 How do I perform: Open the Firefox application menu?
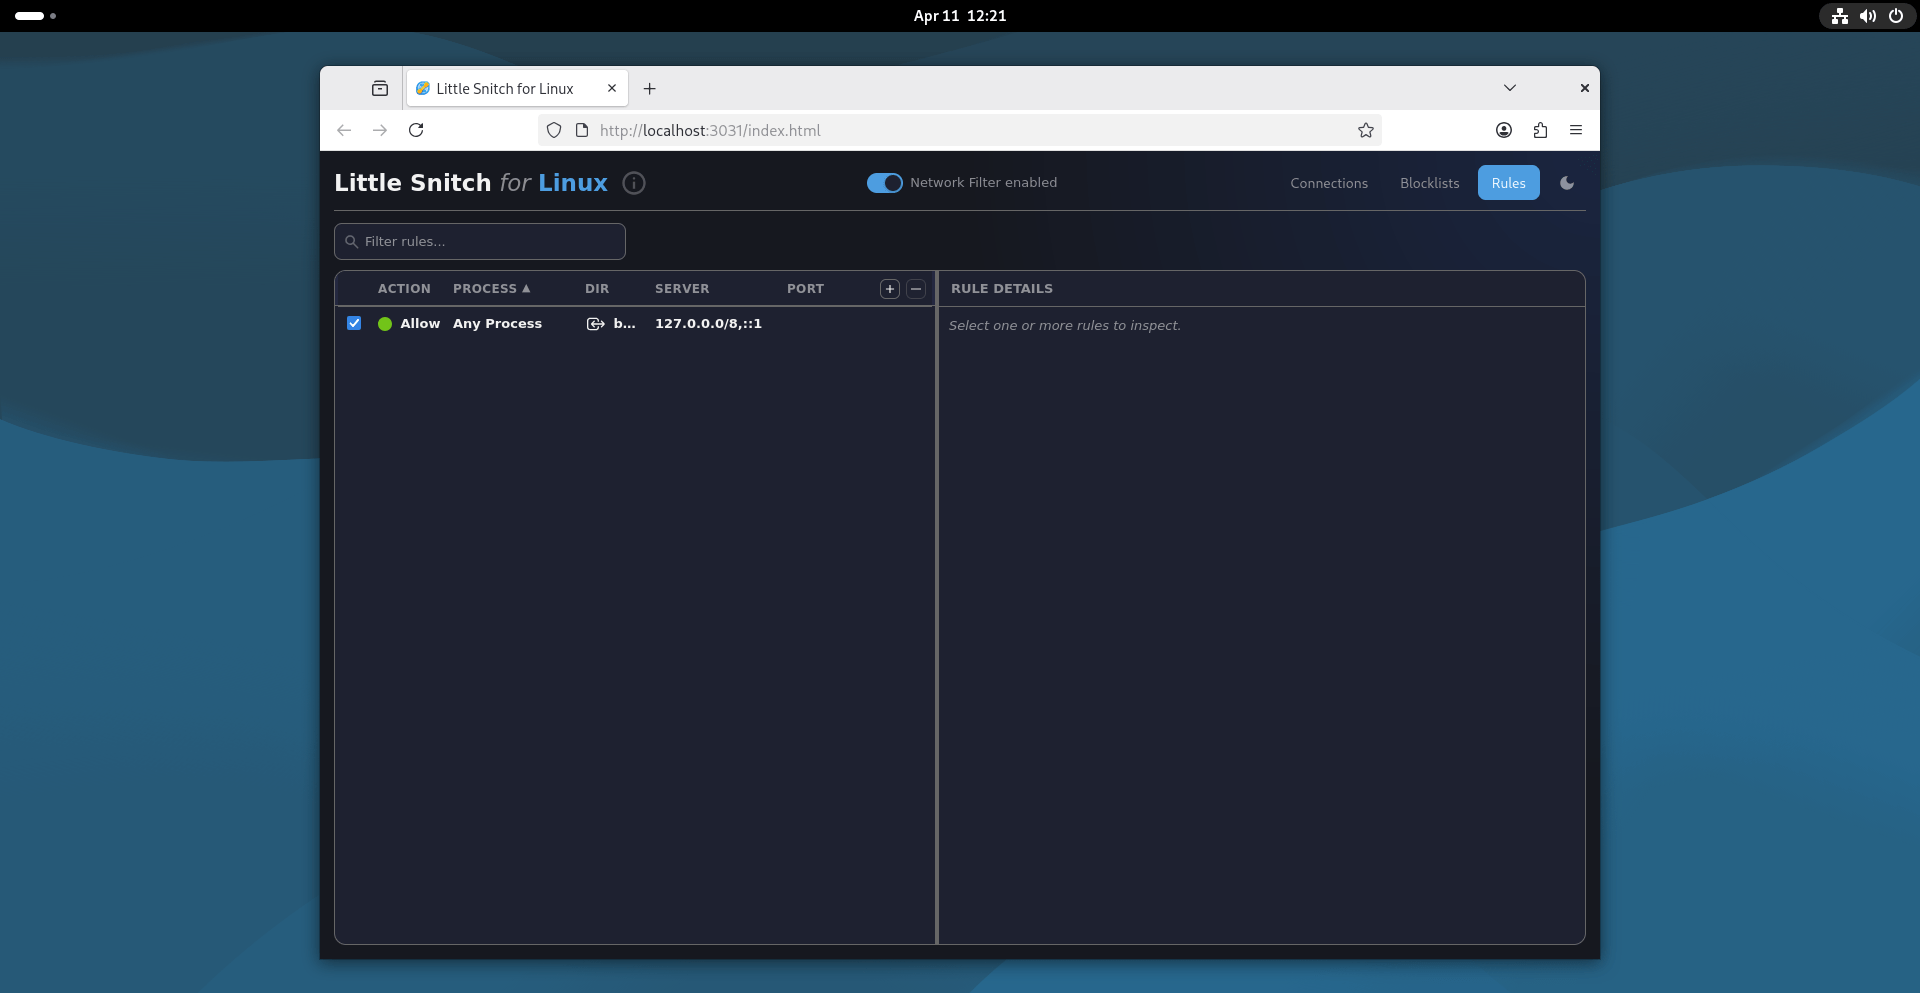(1576, 130)
